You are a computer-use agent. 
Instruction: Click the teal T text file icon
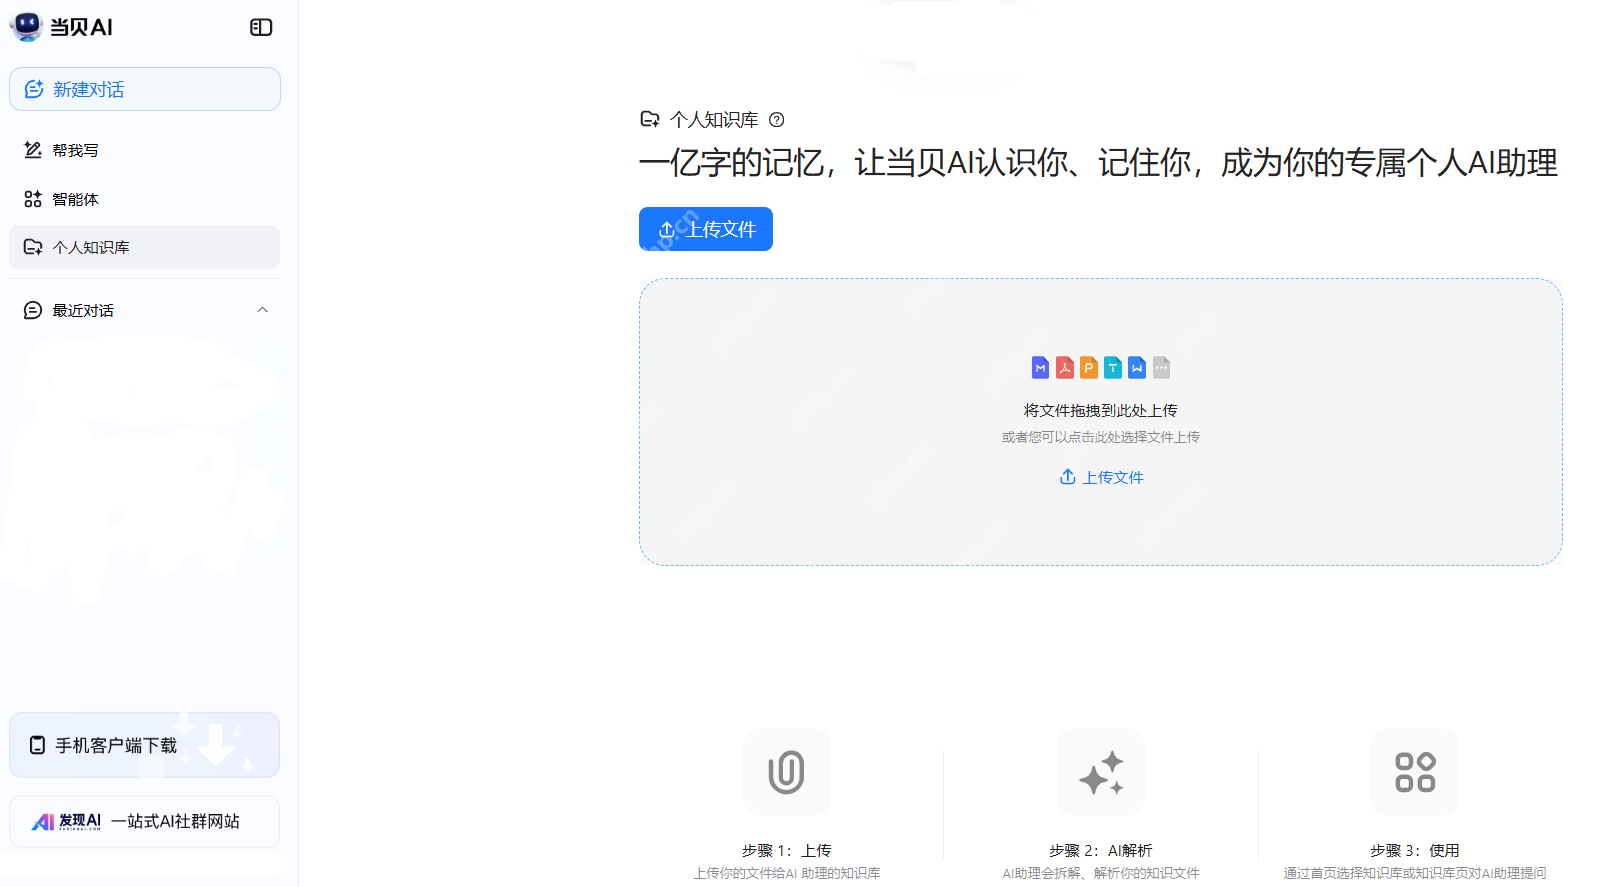click(x=1113, y=368)
